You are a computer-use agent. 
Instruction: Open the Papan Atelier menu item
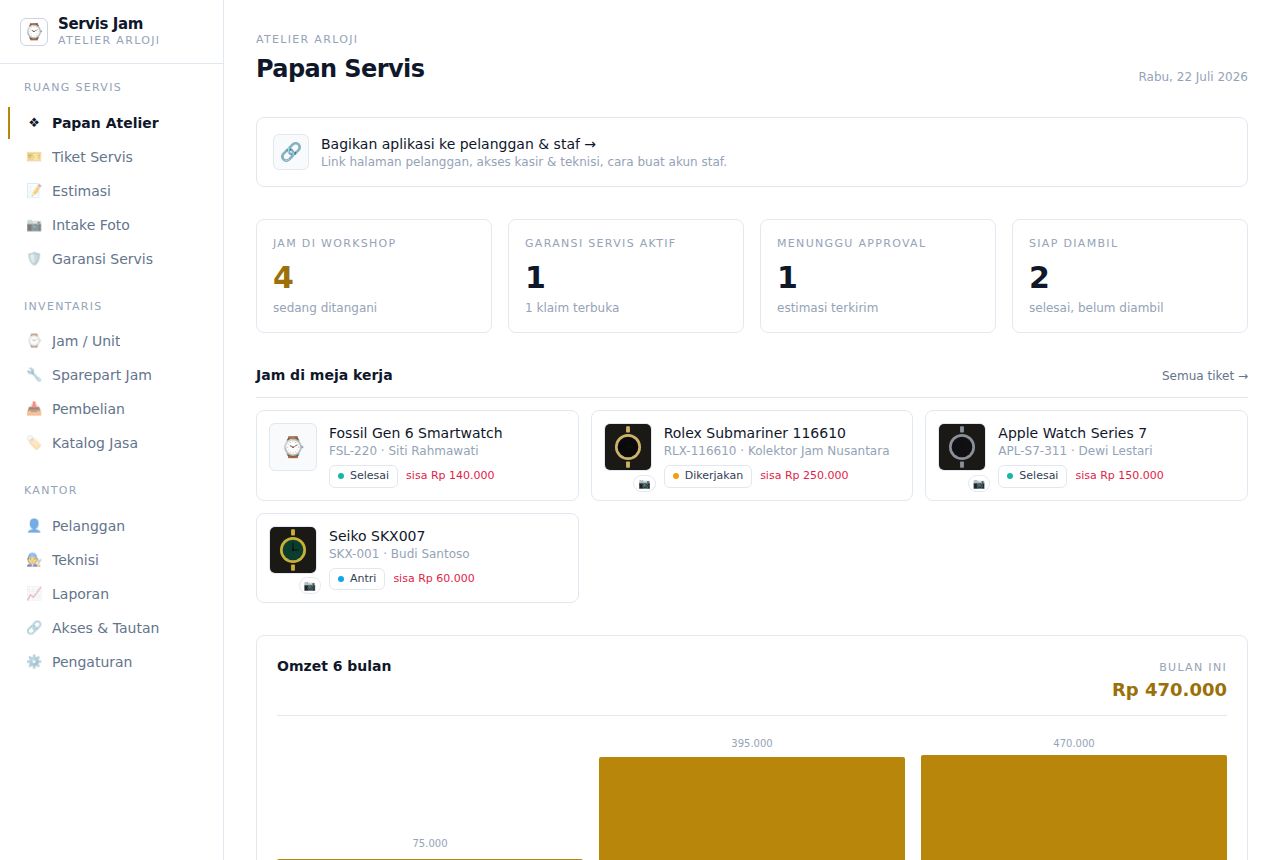(x=112, y=123)
